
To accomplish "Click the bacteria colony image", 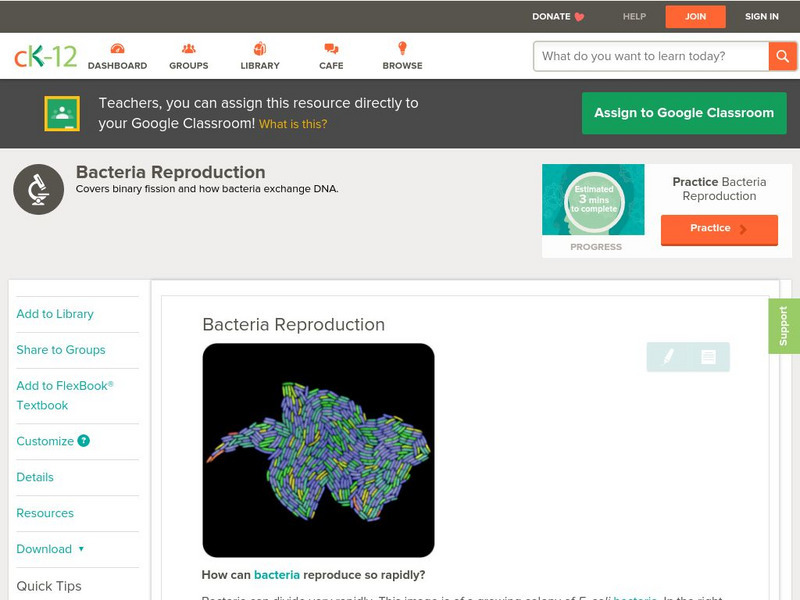I will click(x=318, y=450).
